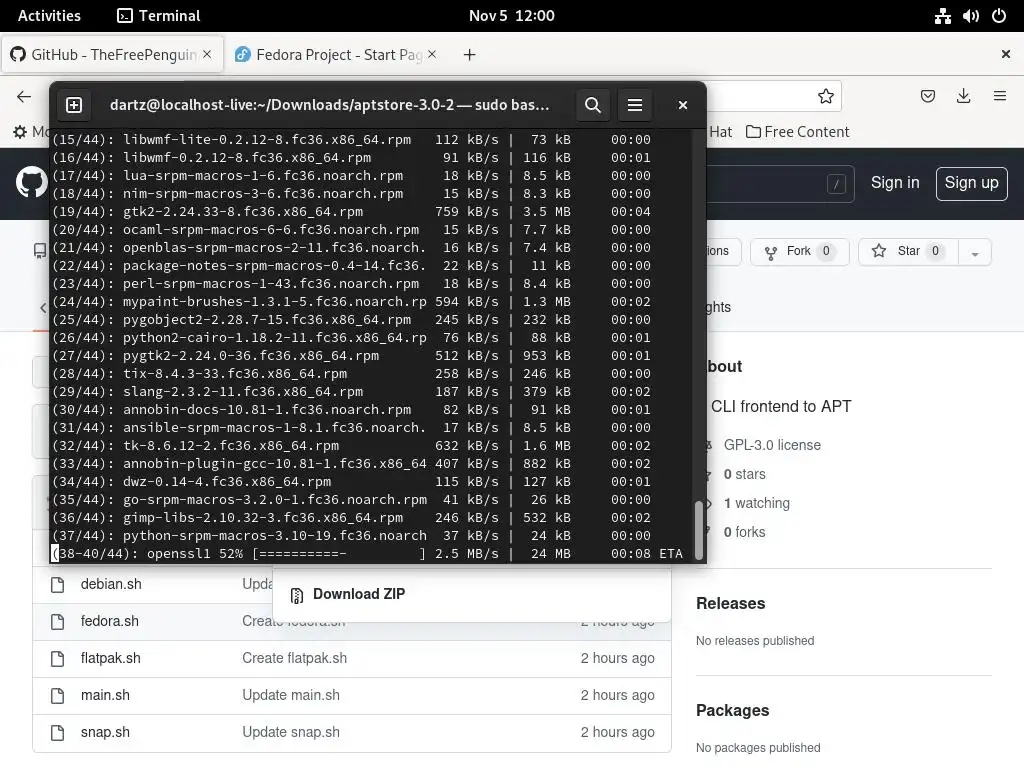Open main.sh file
Image resolution: width=1024 pixels, height=768 pixels.
(x=105, y=695)
